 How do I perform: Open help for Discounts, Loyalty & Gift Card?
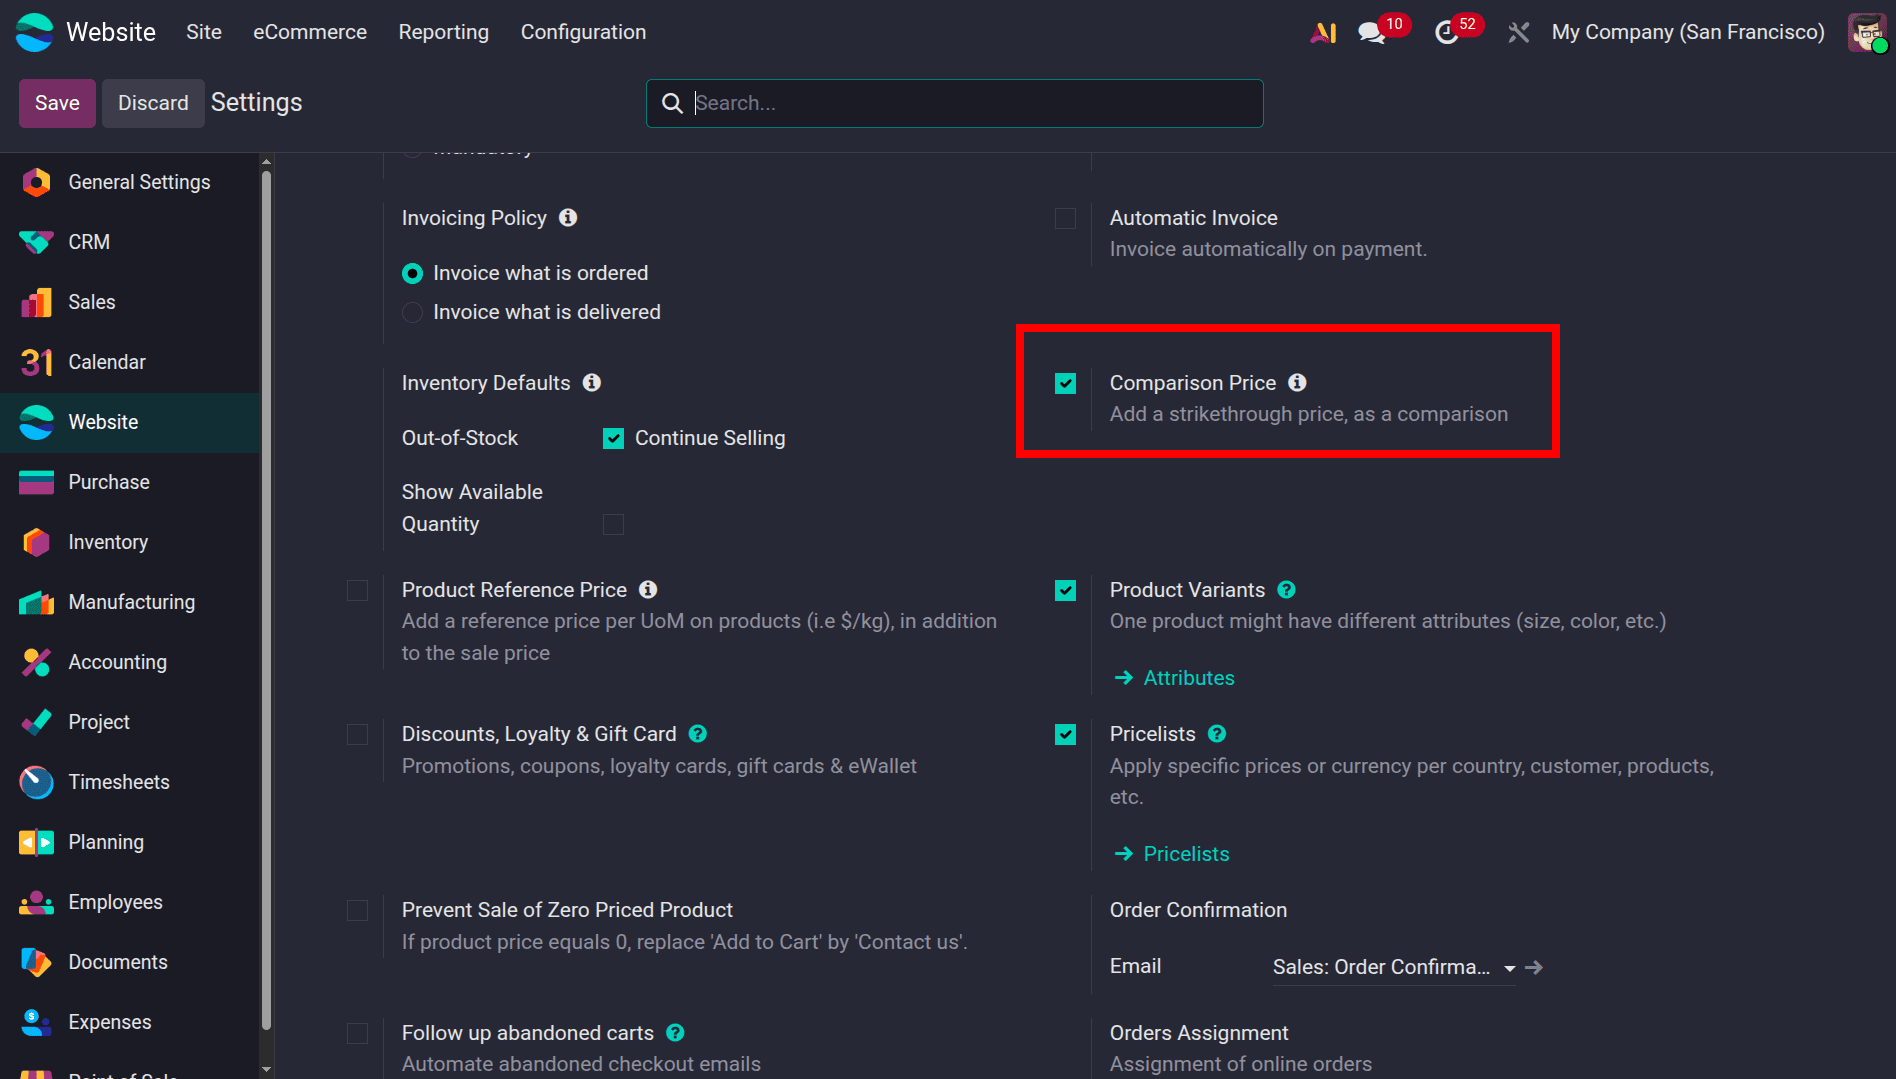(698, 734)
